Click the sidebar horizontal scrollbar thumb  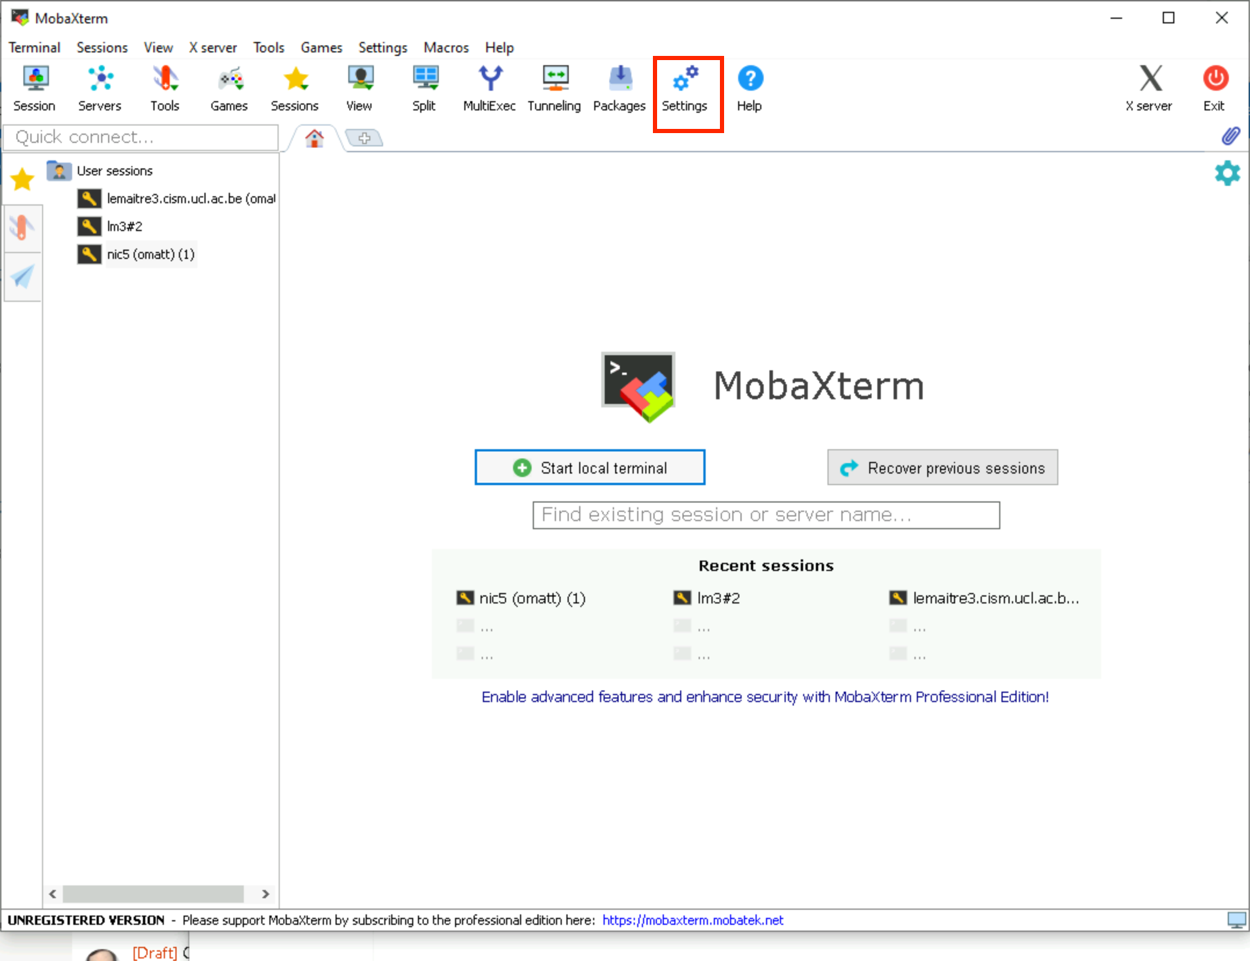(x=153, y=894)
